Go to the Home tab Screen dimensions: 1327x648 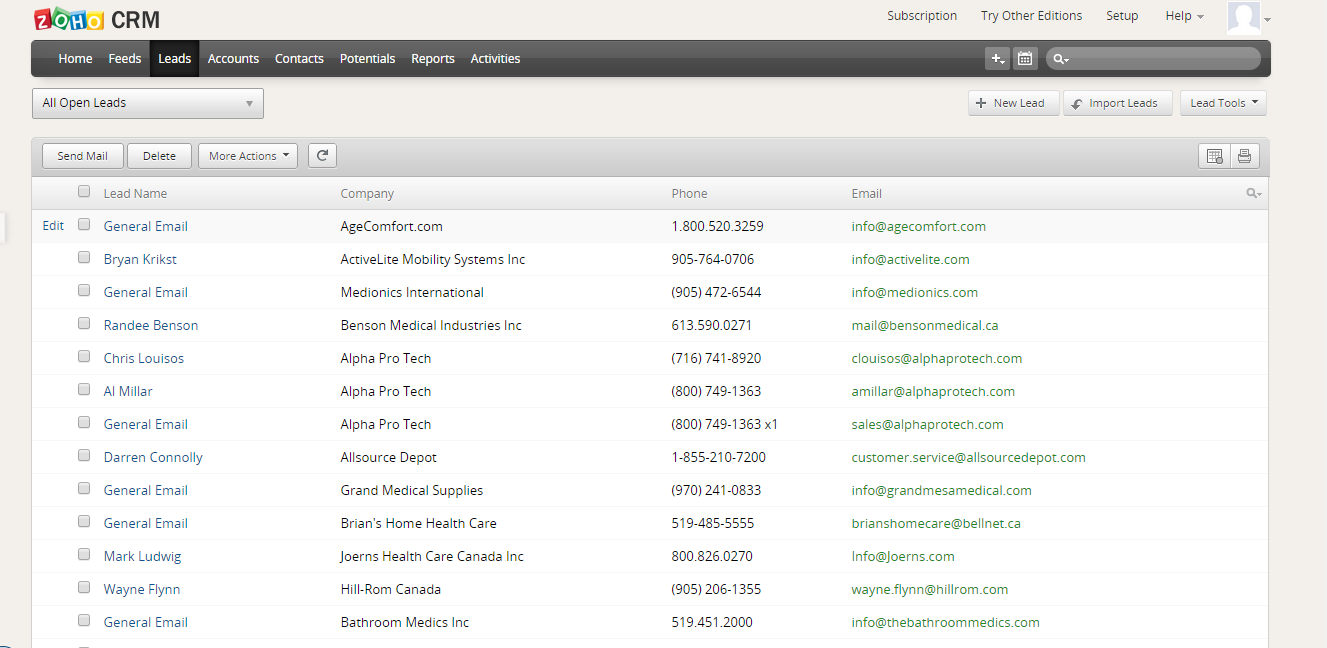[x=75, y=59]
